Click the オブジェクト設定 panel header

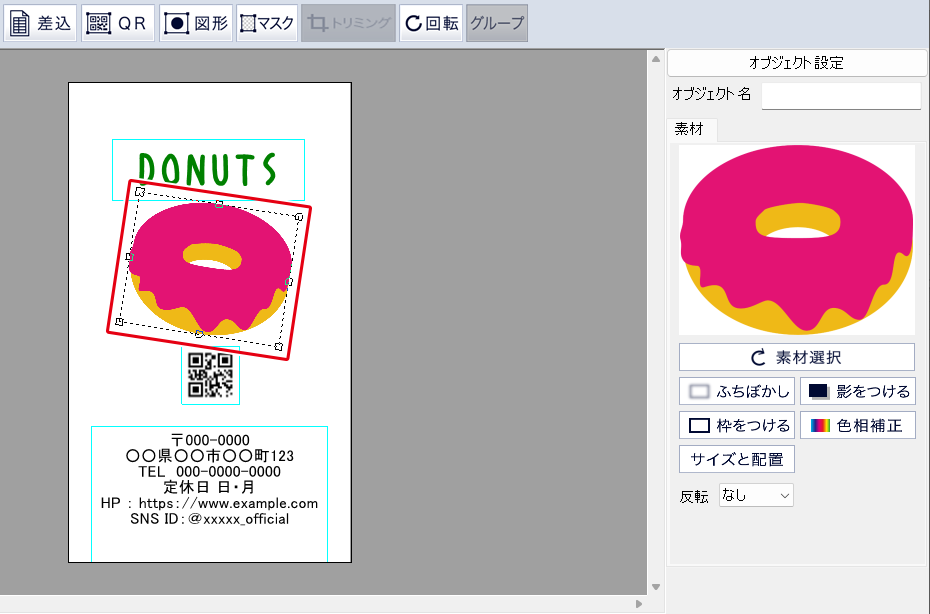point(796,62)
